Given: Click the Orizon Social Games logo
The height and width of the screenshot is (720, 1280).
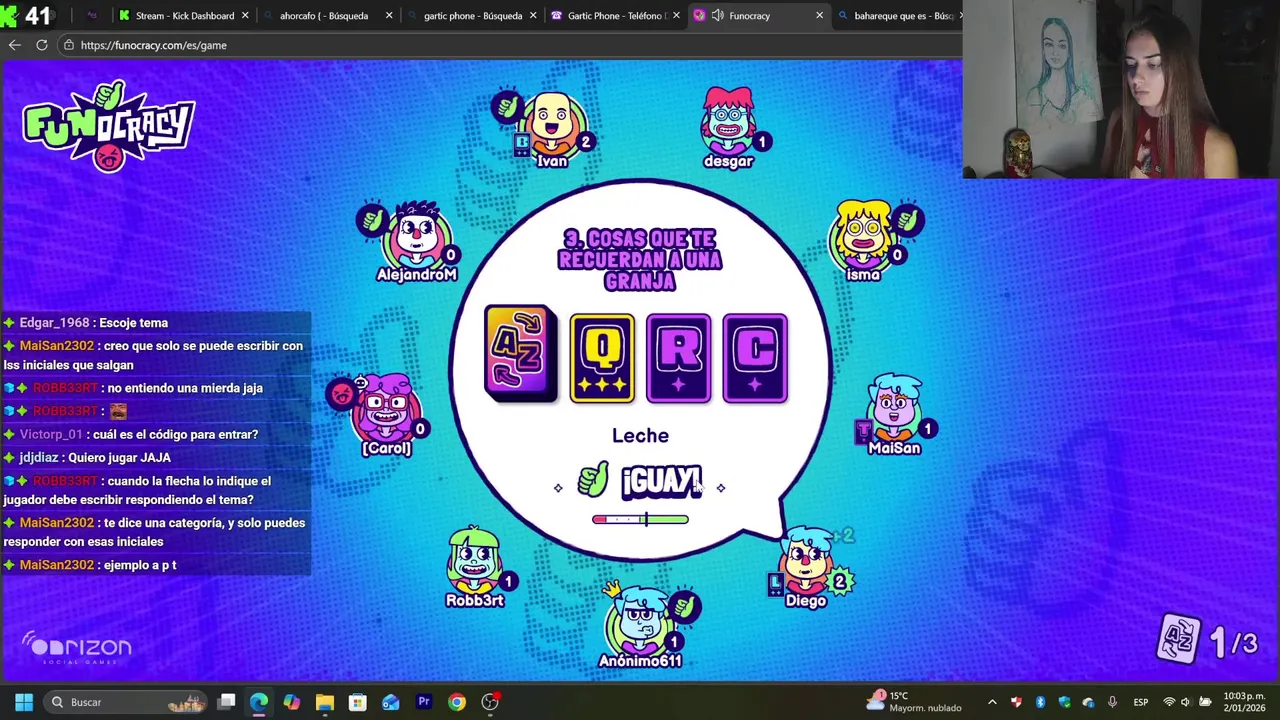Looking at the screenshot, I should point(77,648).
